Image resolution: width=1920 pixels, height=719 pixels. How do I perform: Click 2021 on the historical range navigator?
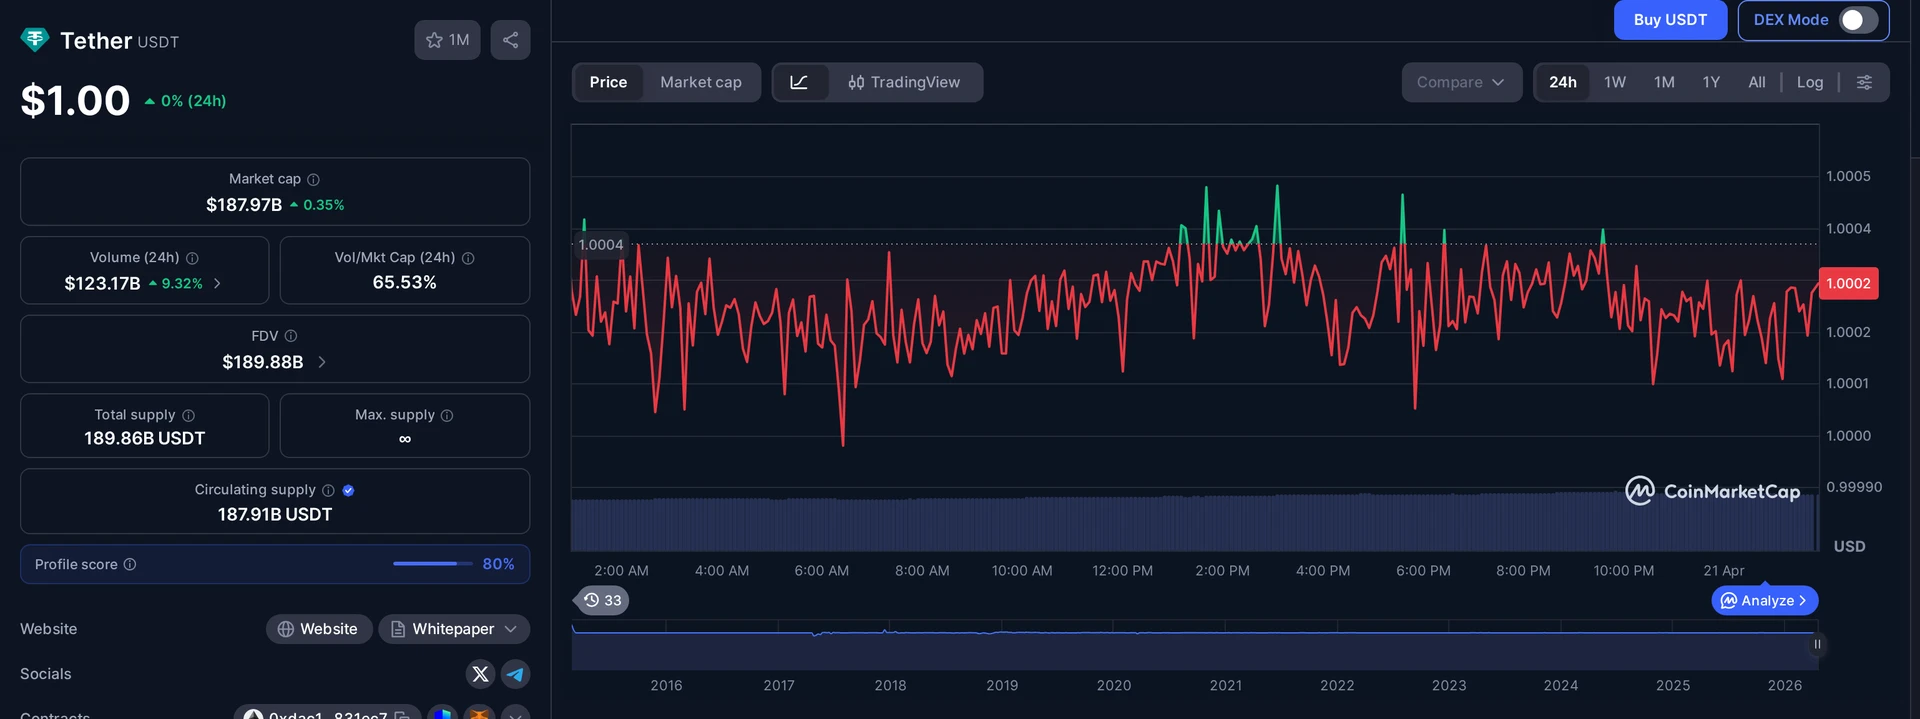tap(1225, 685)
